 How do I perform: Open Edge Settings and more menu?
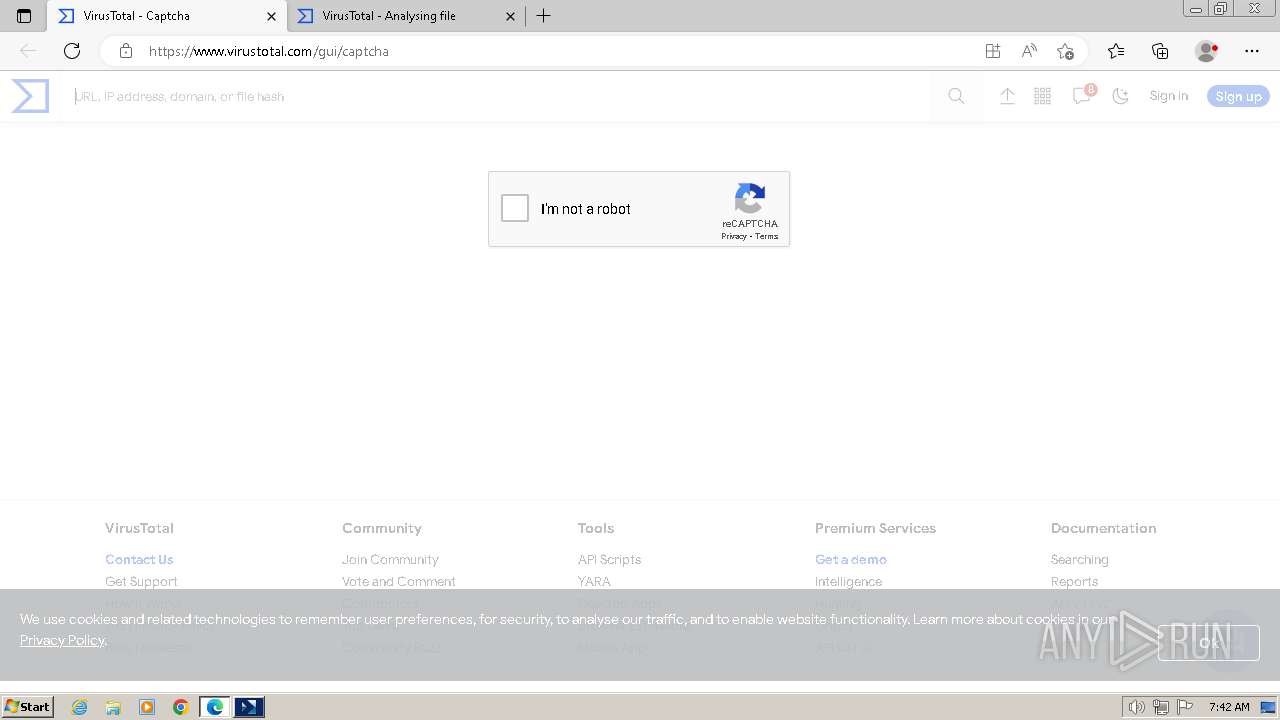(1252, 51)
